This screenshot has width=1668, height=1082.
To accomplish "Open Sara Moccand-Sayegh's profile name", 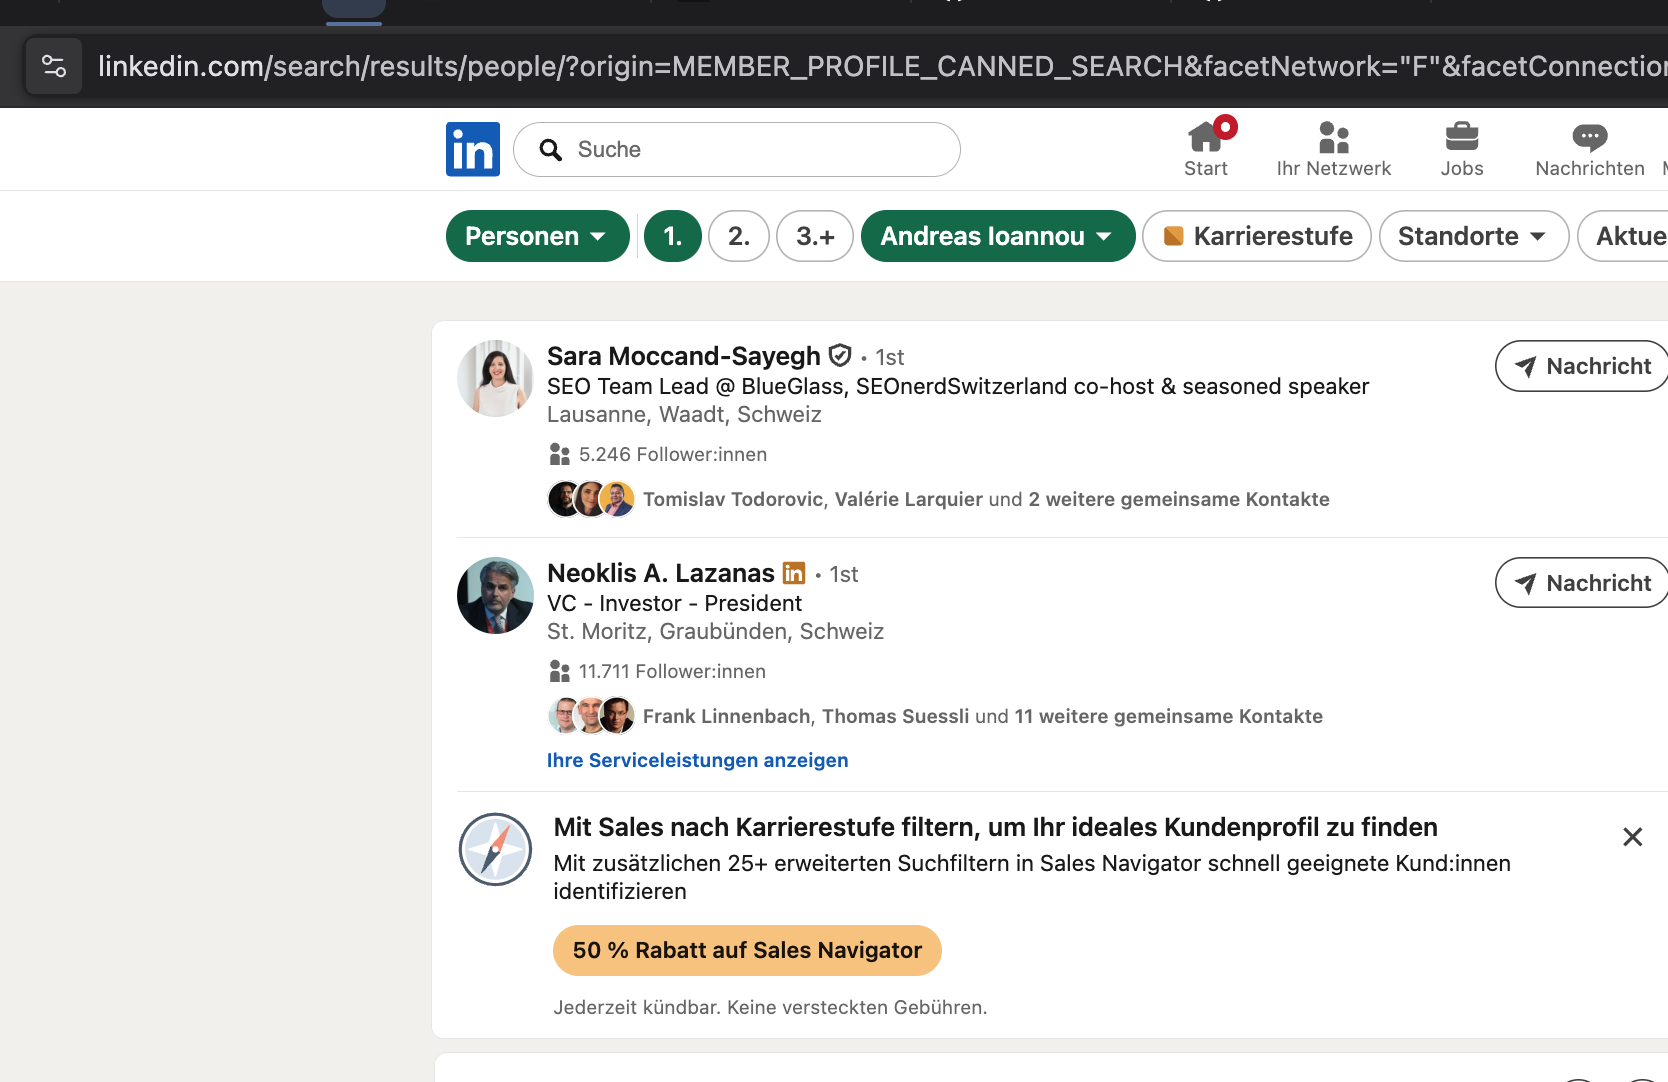I will [x=684, y=356].
